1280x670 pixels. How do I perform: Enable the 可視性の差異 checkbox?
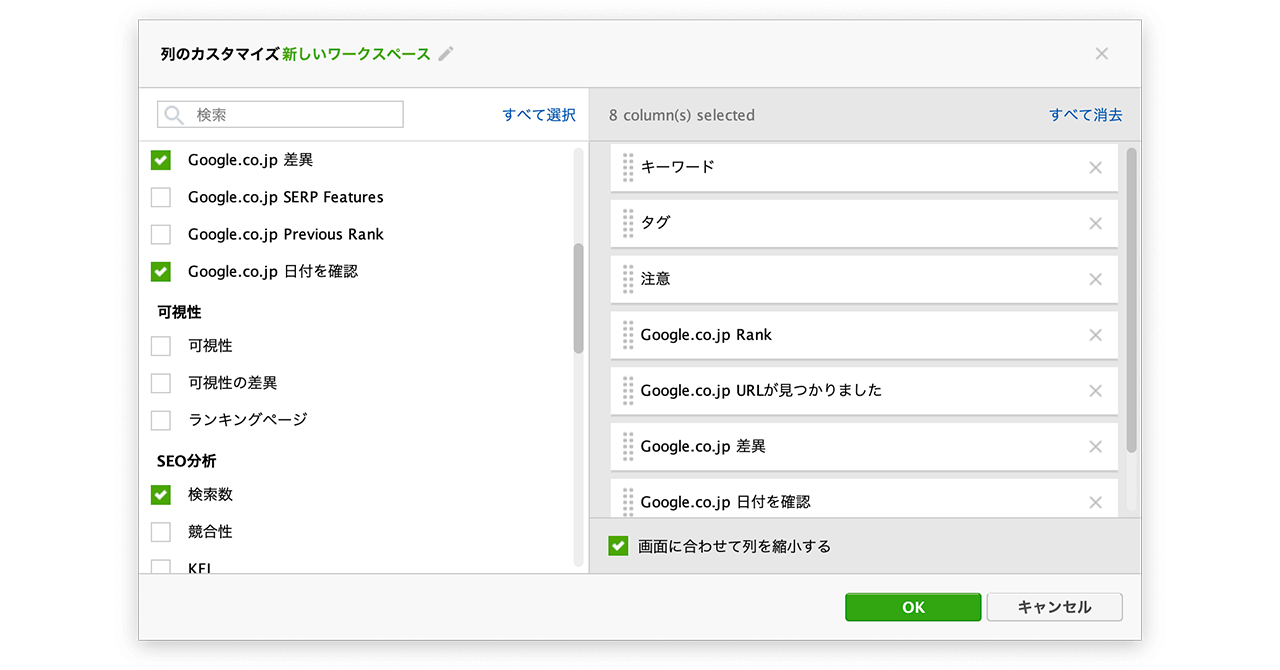[x=161, y=383]
